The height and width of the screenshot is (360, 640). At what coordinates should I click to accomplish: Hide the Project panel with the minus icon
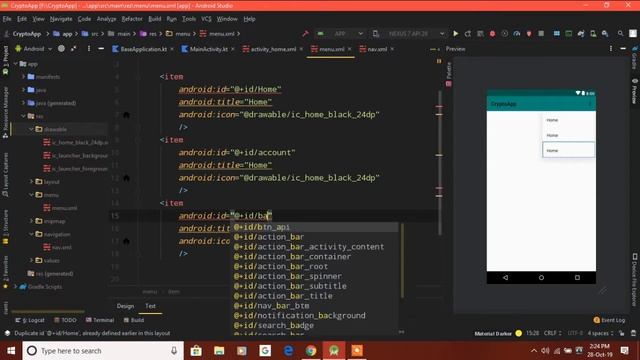tap(101, 49)
